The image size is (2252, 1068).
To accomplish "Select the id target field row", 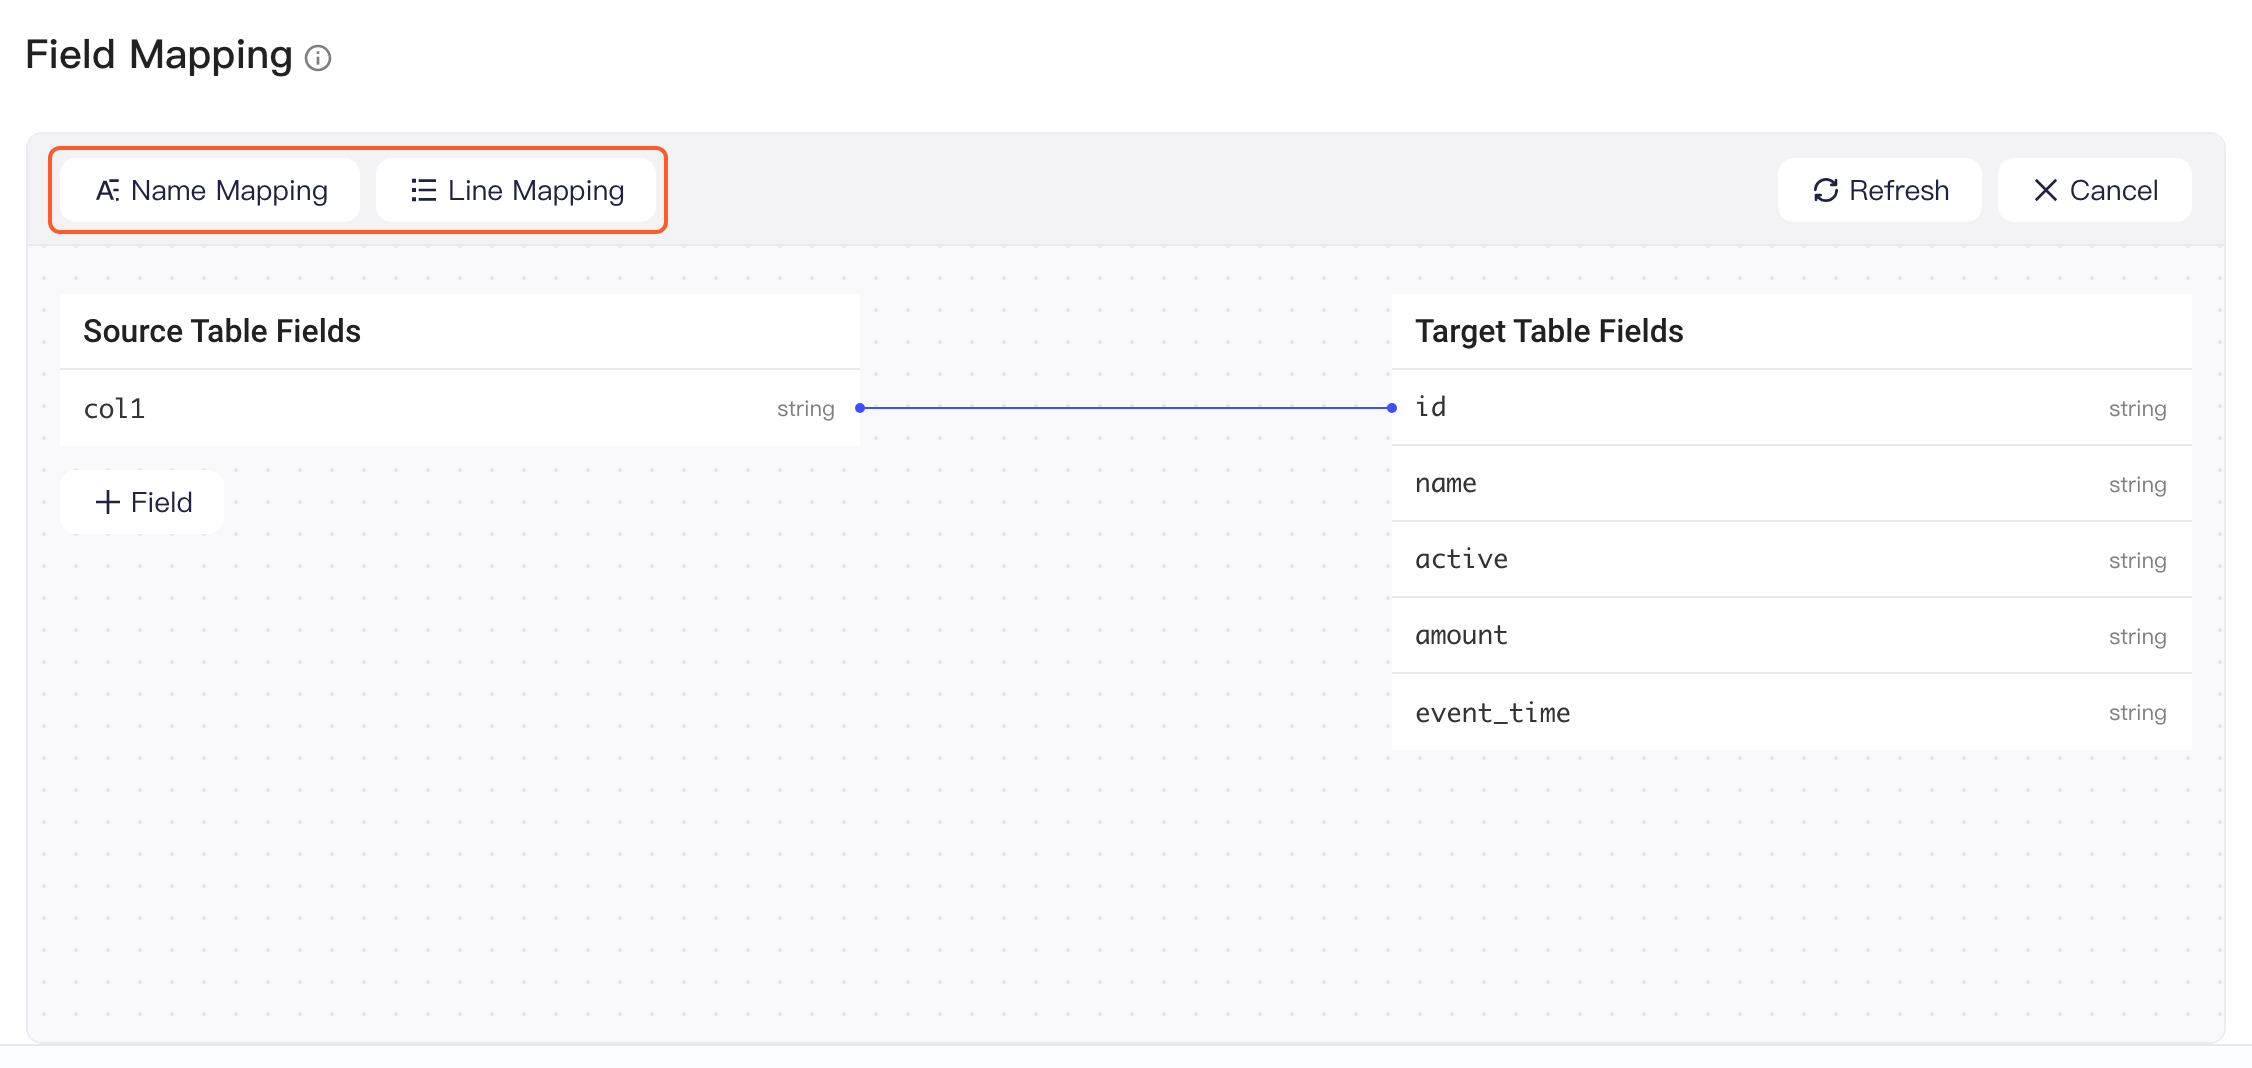I will coord(1792,408).
